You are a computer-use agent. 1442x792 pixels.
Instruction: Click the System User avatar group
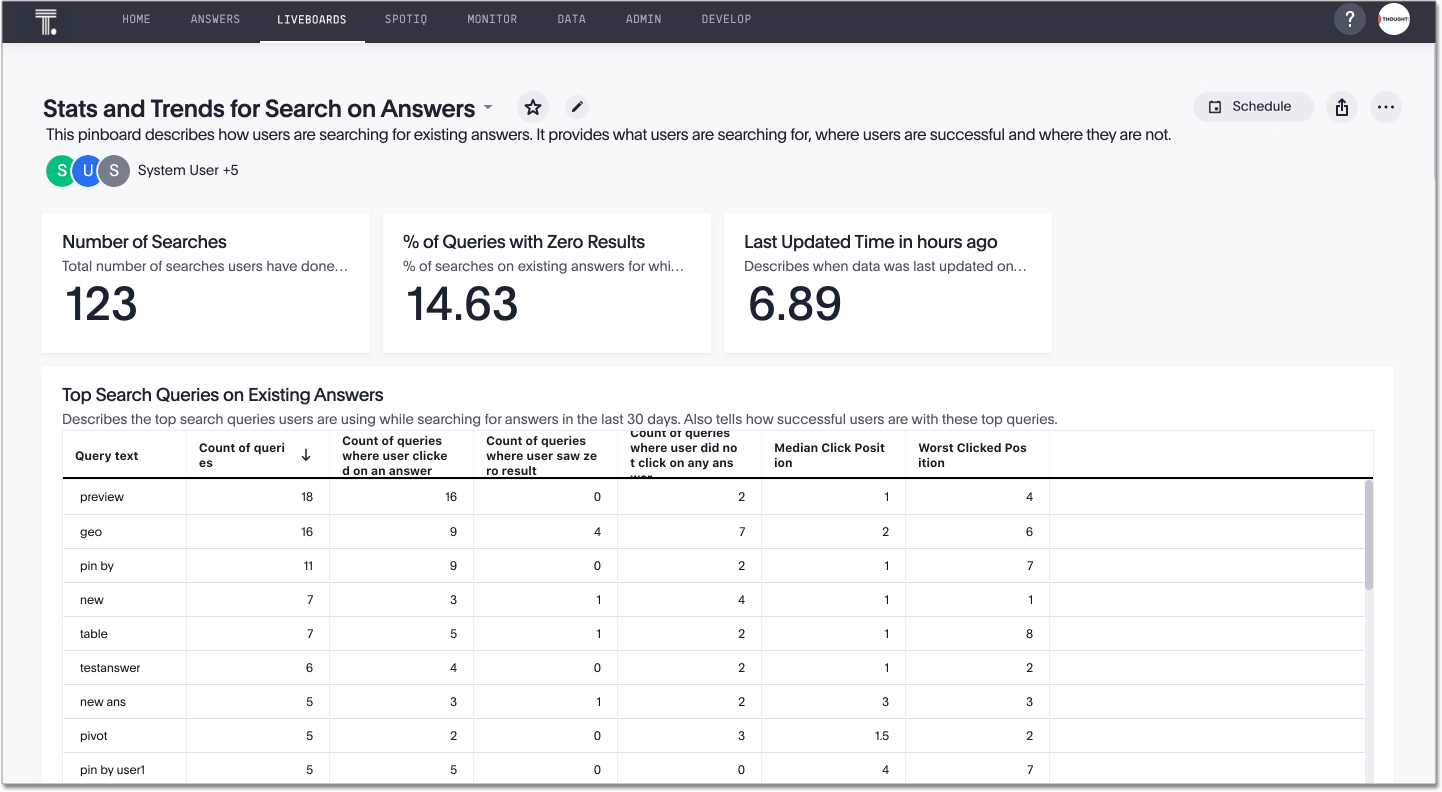tap(87, 170)
